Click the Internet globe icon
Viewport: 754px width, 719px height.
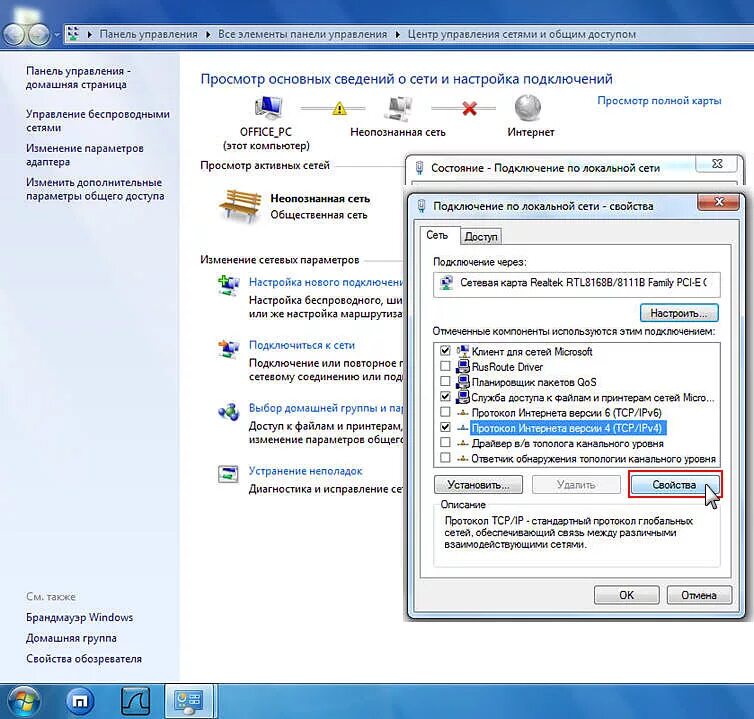528,107
